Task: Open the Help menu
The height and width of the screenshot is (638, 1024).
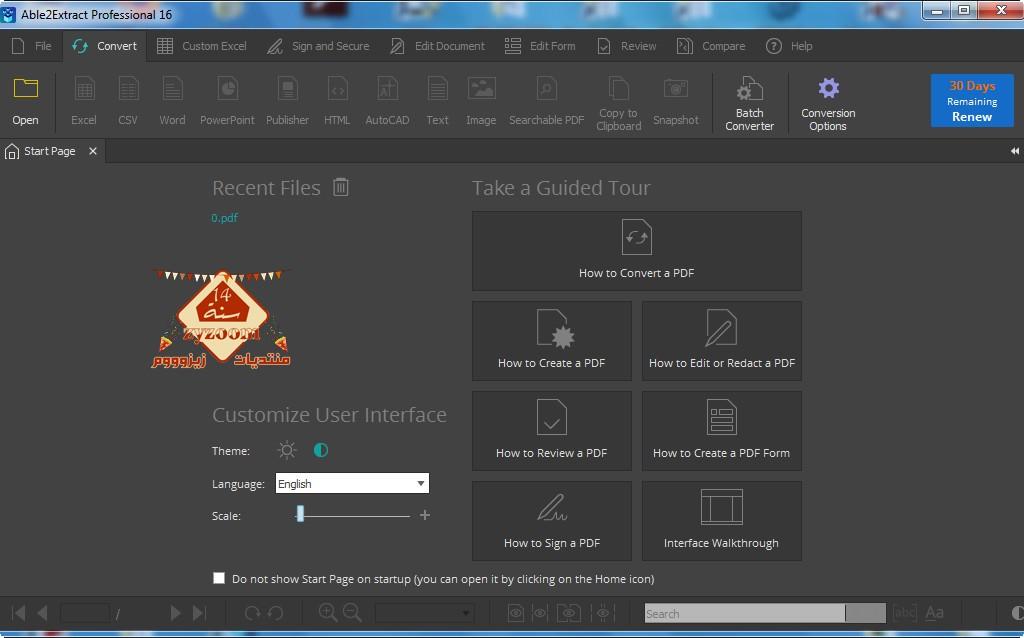Action: click(790, 46)
